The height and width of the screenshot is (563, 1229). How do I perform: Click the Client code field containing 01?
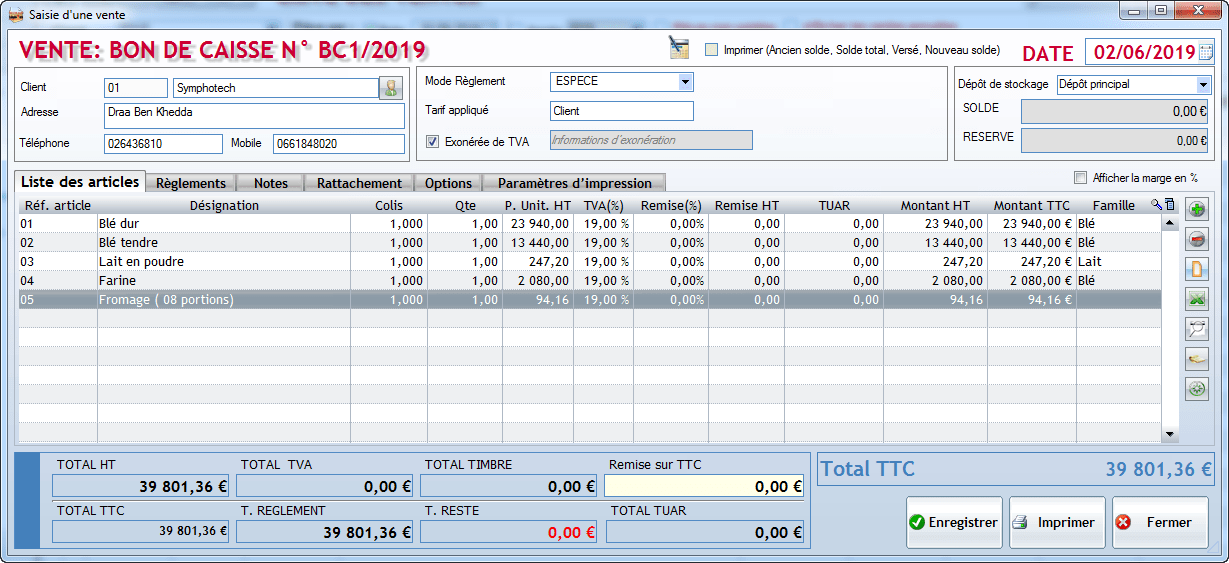[x=136, y=88]
